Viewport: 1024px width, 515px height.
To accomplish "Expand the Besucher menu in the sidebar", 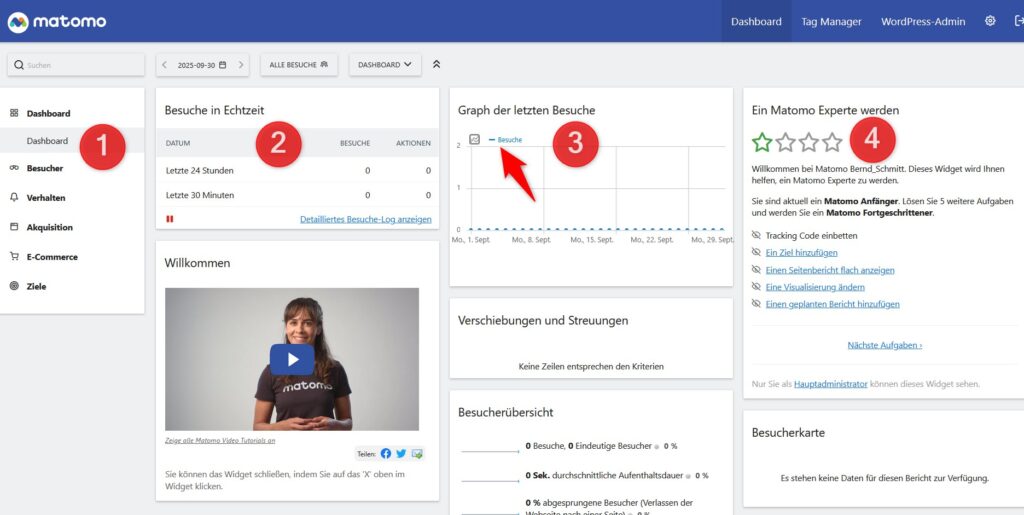I will [x=45, y=168].
